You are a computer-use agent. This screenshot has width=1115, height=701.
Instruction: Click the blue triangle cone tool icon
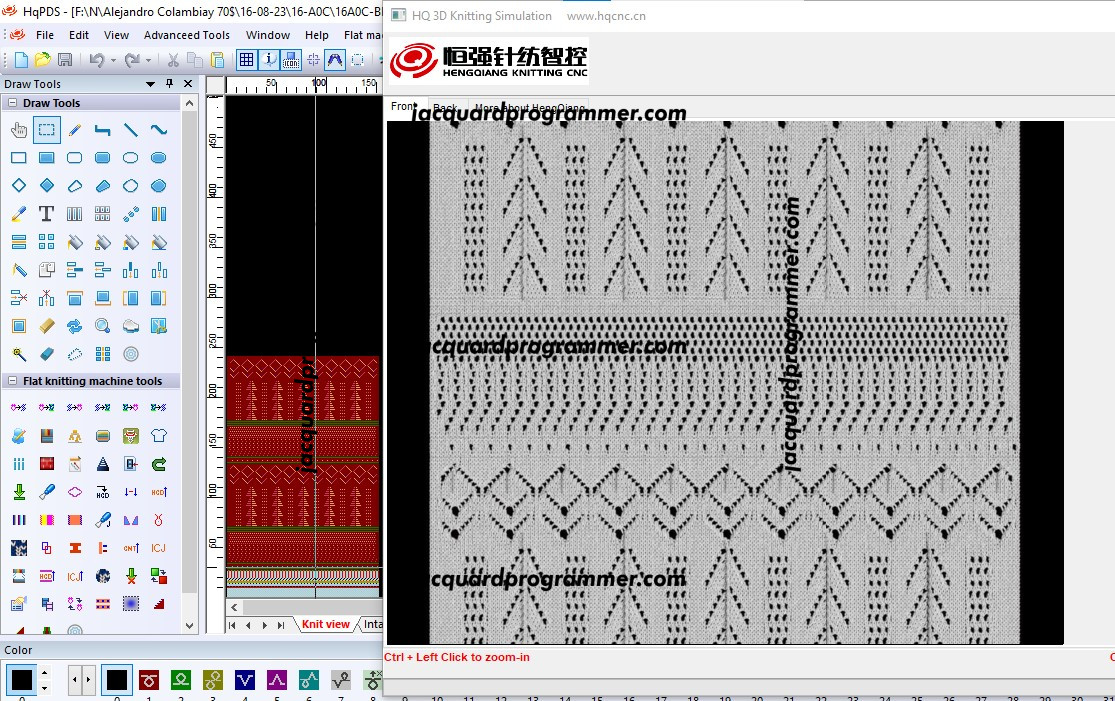[x=102, y=464]
